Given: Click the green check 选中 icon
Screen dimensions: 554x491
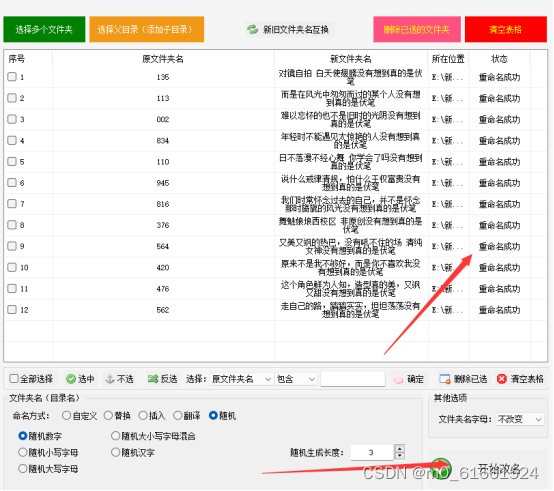Looking at the screenshot, I should pyautogui.click(x=71, y=379).
